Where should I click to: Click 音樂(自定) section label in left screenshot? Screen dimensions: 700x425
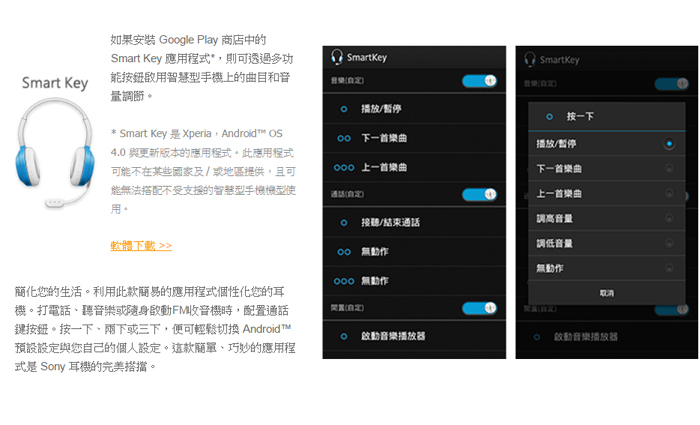(347, 81)
